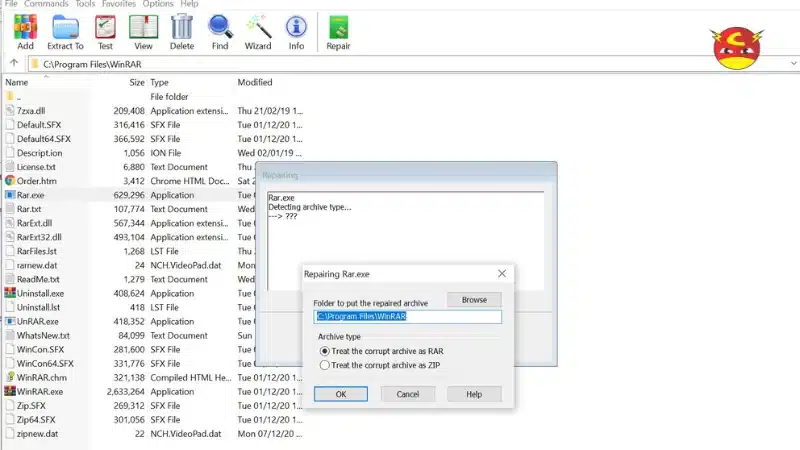This screenshot has width=800, height=450.
Task: Click OK in the Repairing Rar.exe dialog
Action: pos(341,394)
